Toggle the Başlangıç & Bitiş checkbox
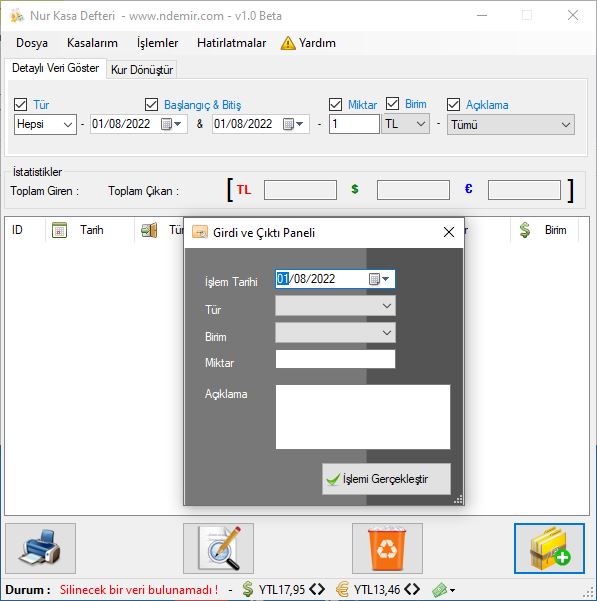 pos(151,104)
